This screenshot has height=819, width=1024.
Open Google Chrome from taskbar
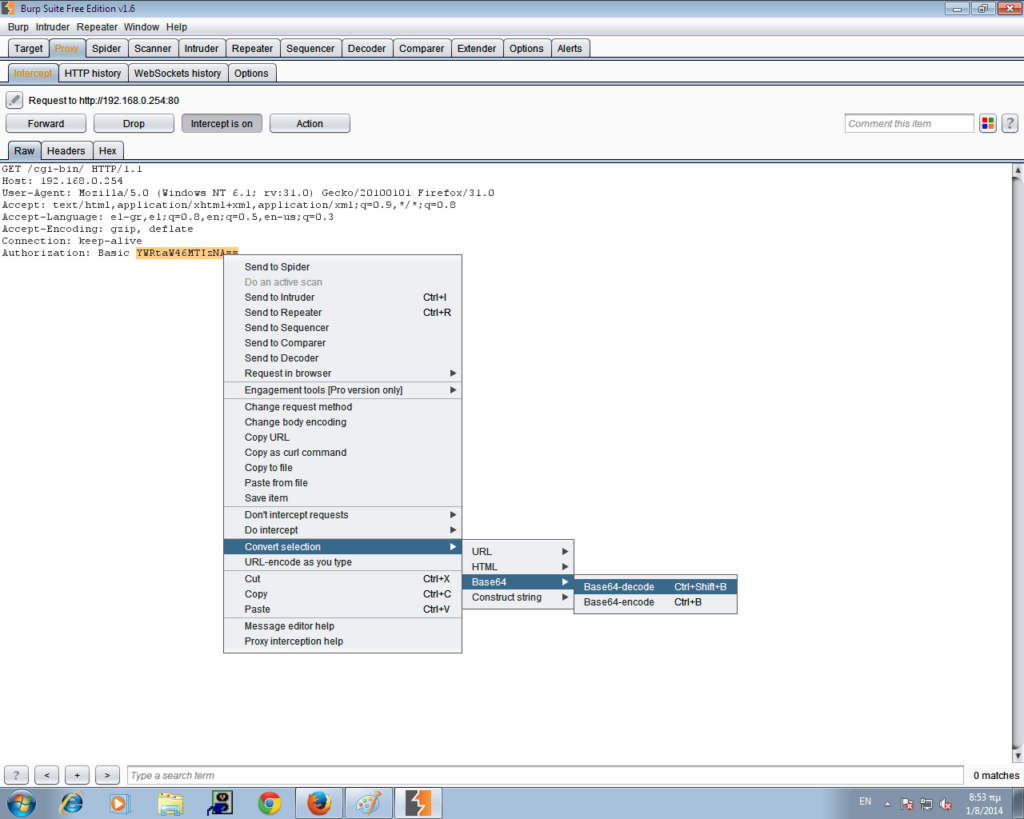pyautogui.click(x=269, y=803)
